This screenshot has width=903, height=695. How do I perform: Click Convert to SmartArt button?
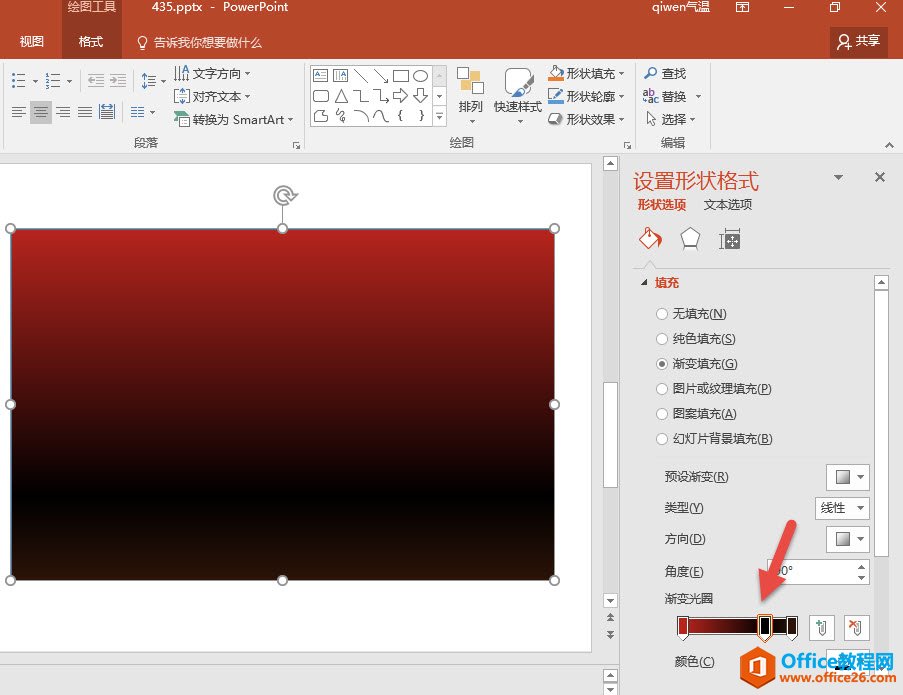click(234, 120)
